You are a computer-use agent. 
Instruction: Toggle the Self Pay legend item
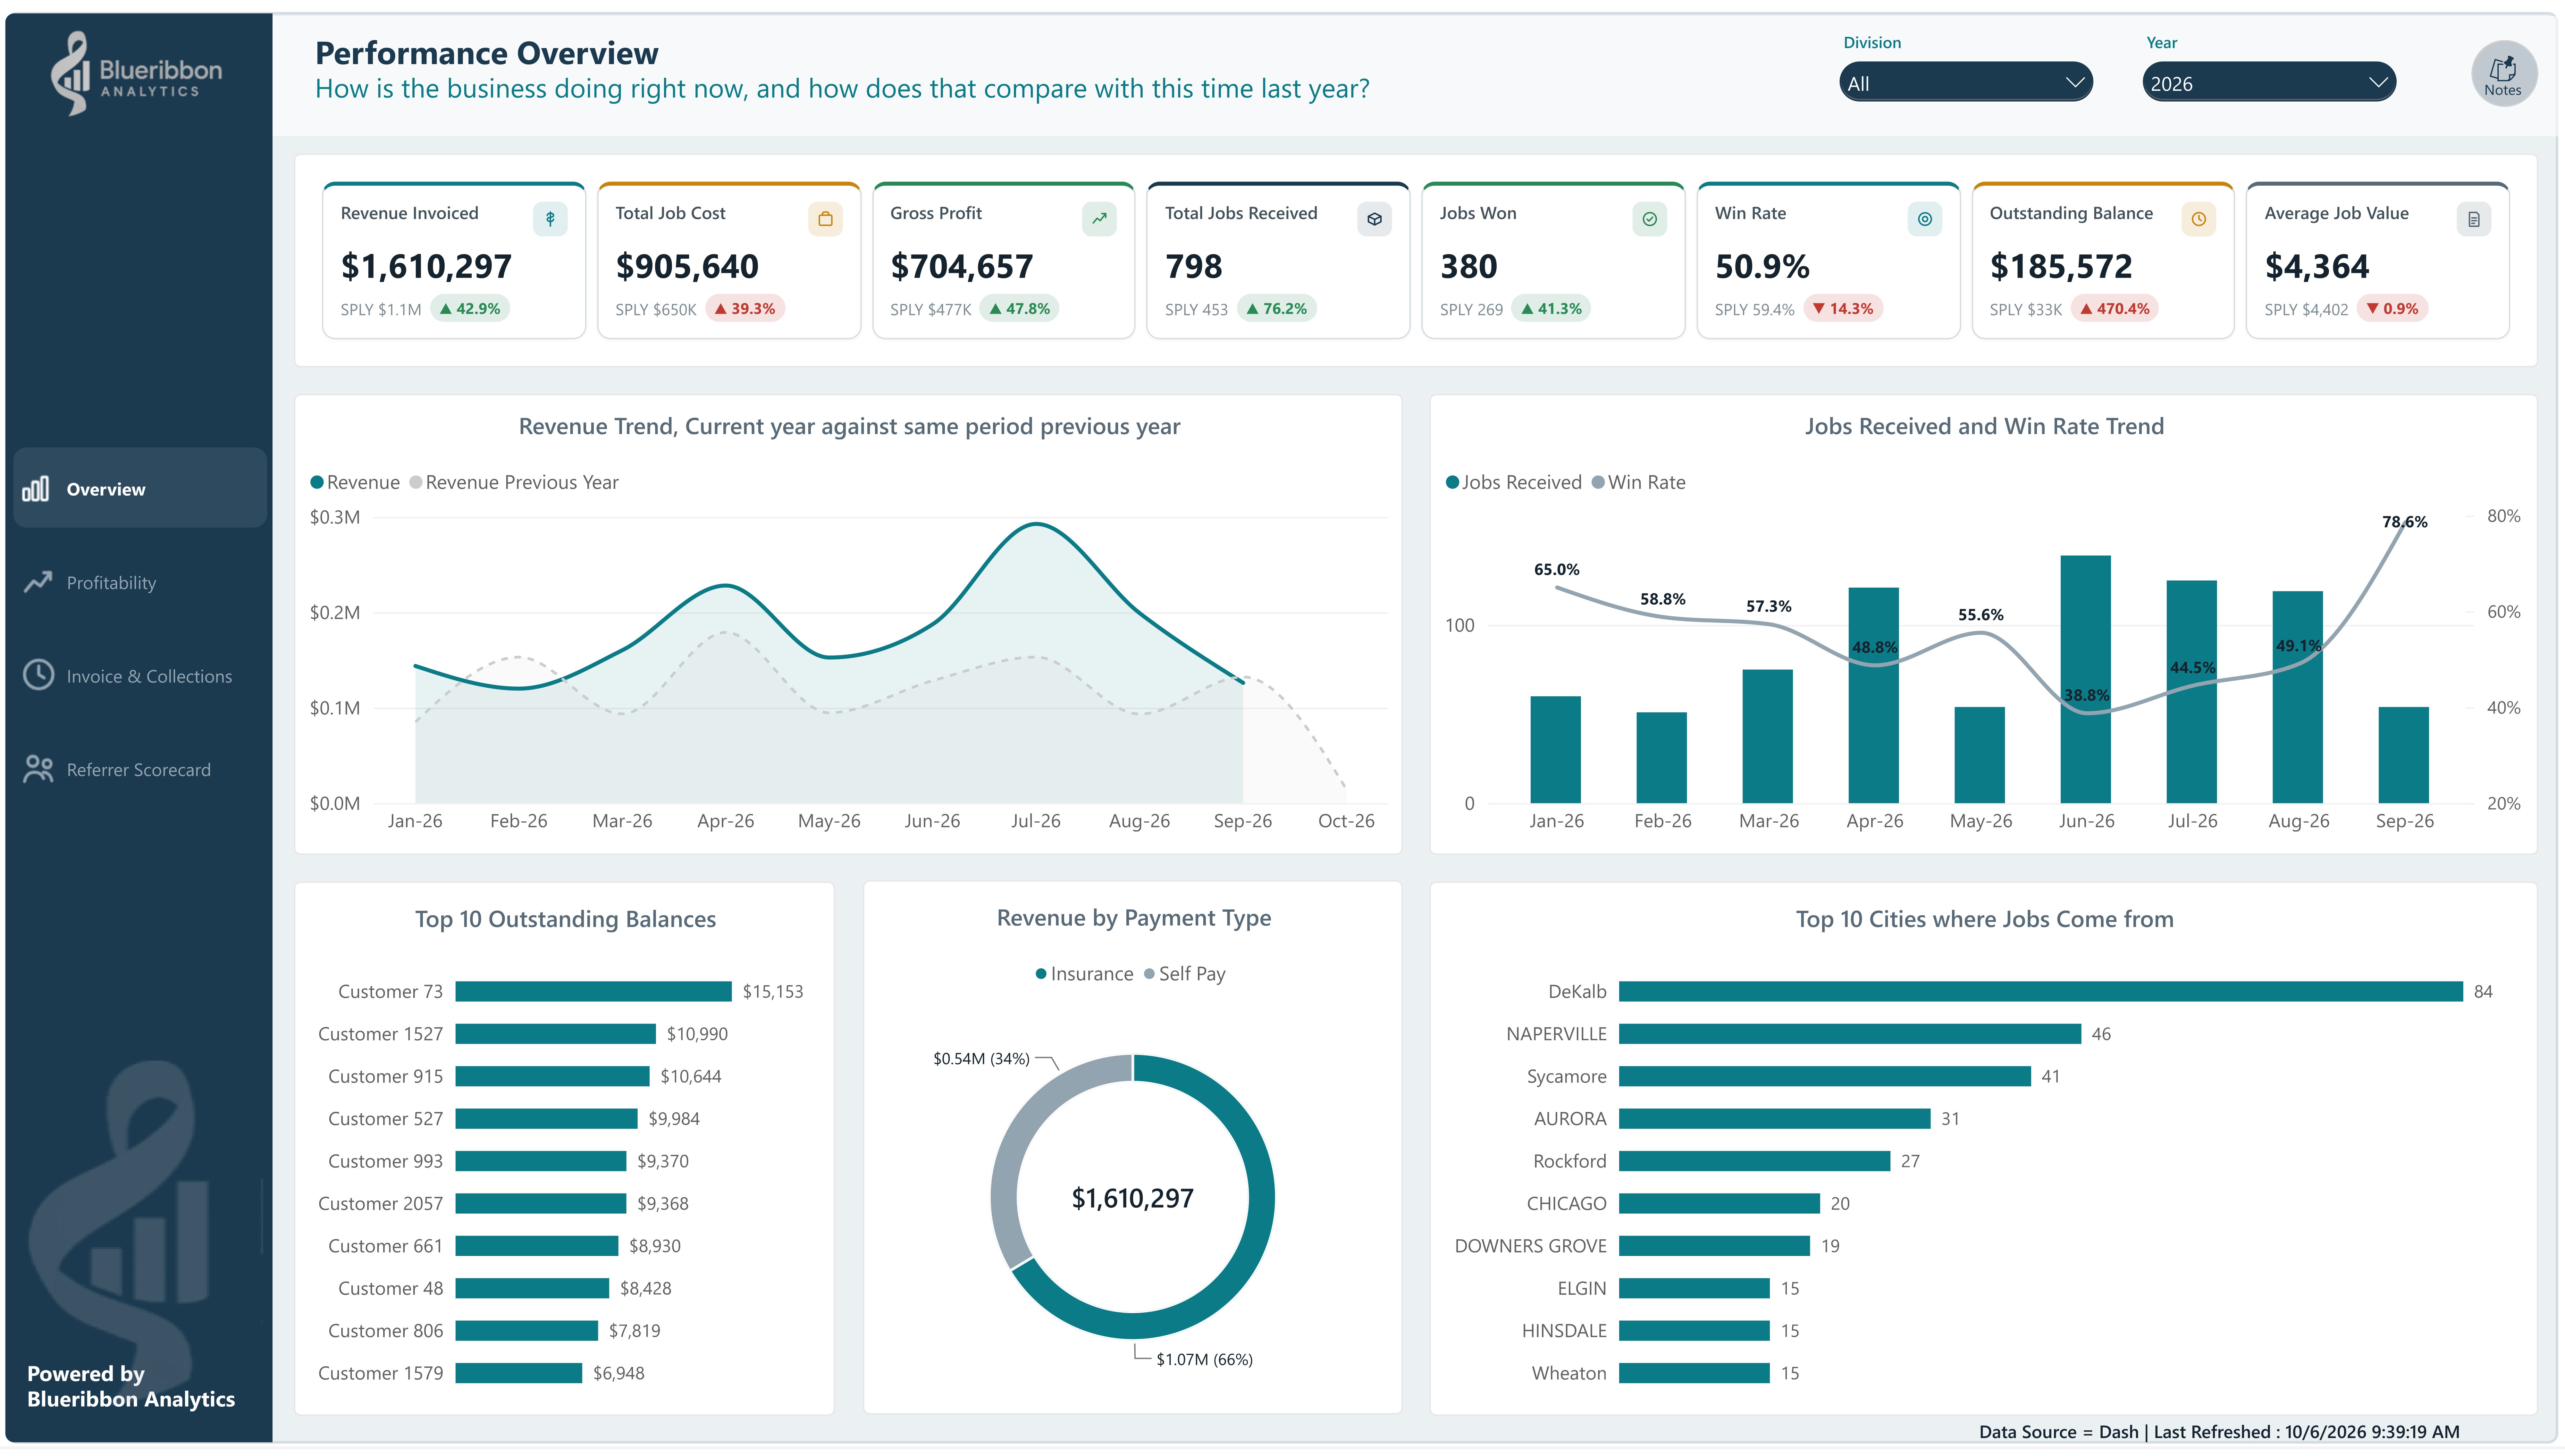(1185, 974)
